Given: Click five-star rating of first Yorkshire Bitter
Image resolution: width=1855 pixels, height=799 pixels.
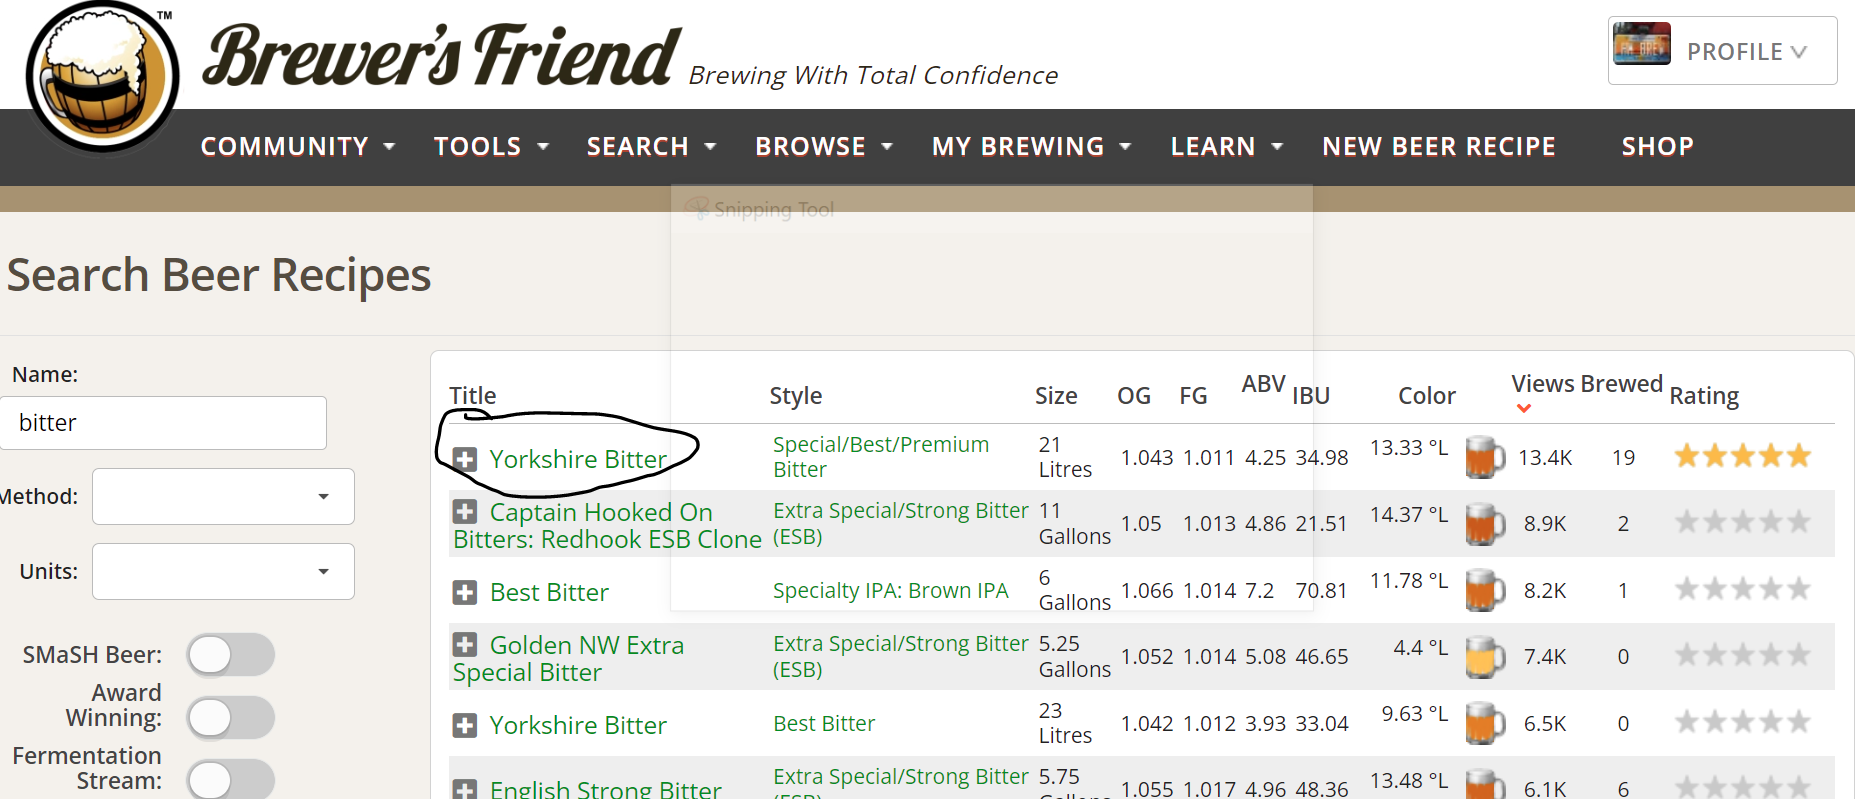Looking at the screenshot, I should tap(1743, 456).
